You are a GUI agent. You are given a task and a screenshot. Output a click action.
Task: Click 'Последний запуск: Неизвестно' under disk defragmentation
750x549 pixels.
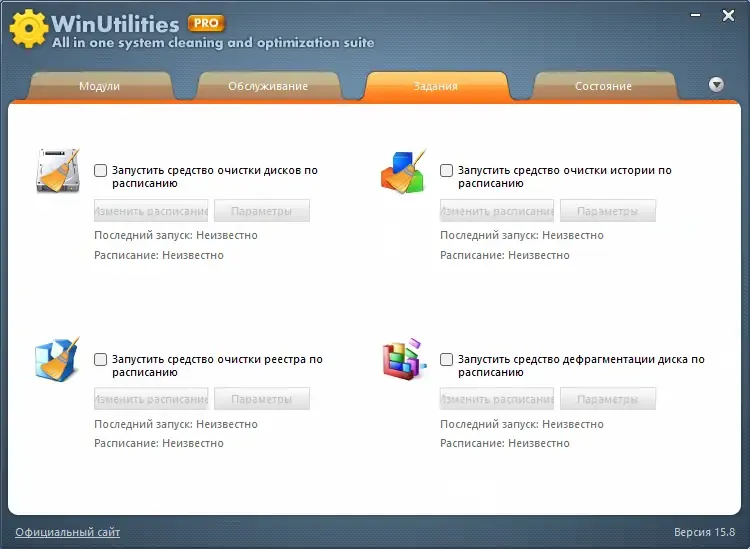click(521, 424)
